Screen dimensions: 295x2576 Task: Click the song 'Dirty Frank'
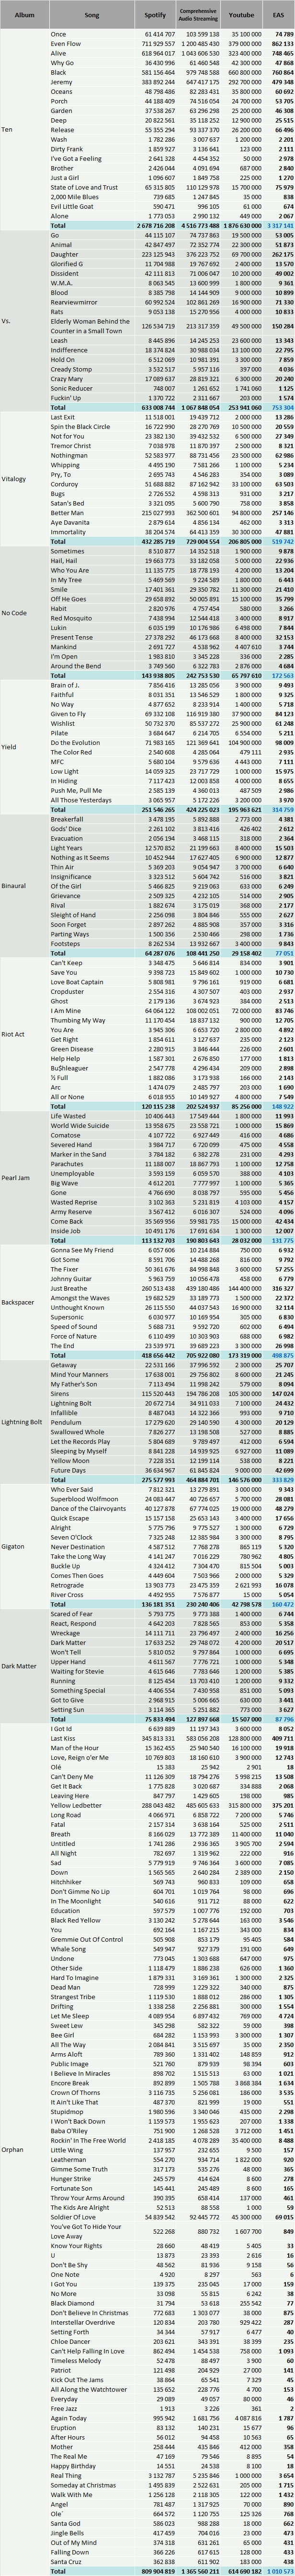[x=66, y=149]
